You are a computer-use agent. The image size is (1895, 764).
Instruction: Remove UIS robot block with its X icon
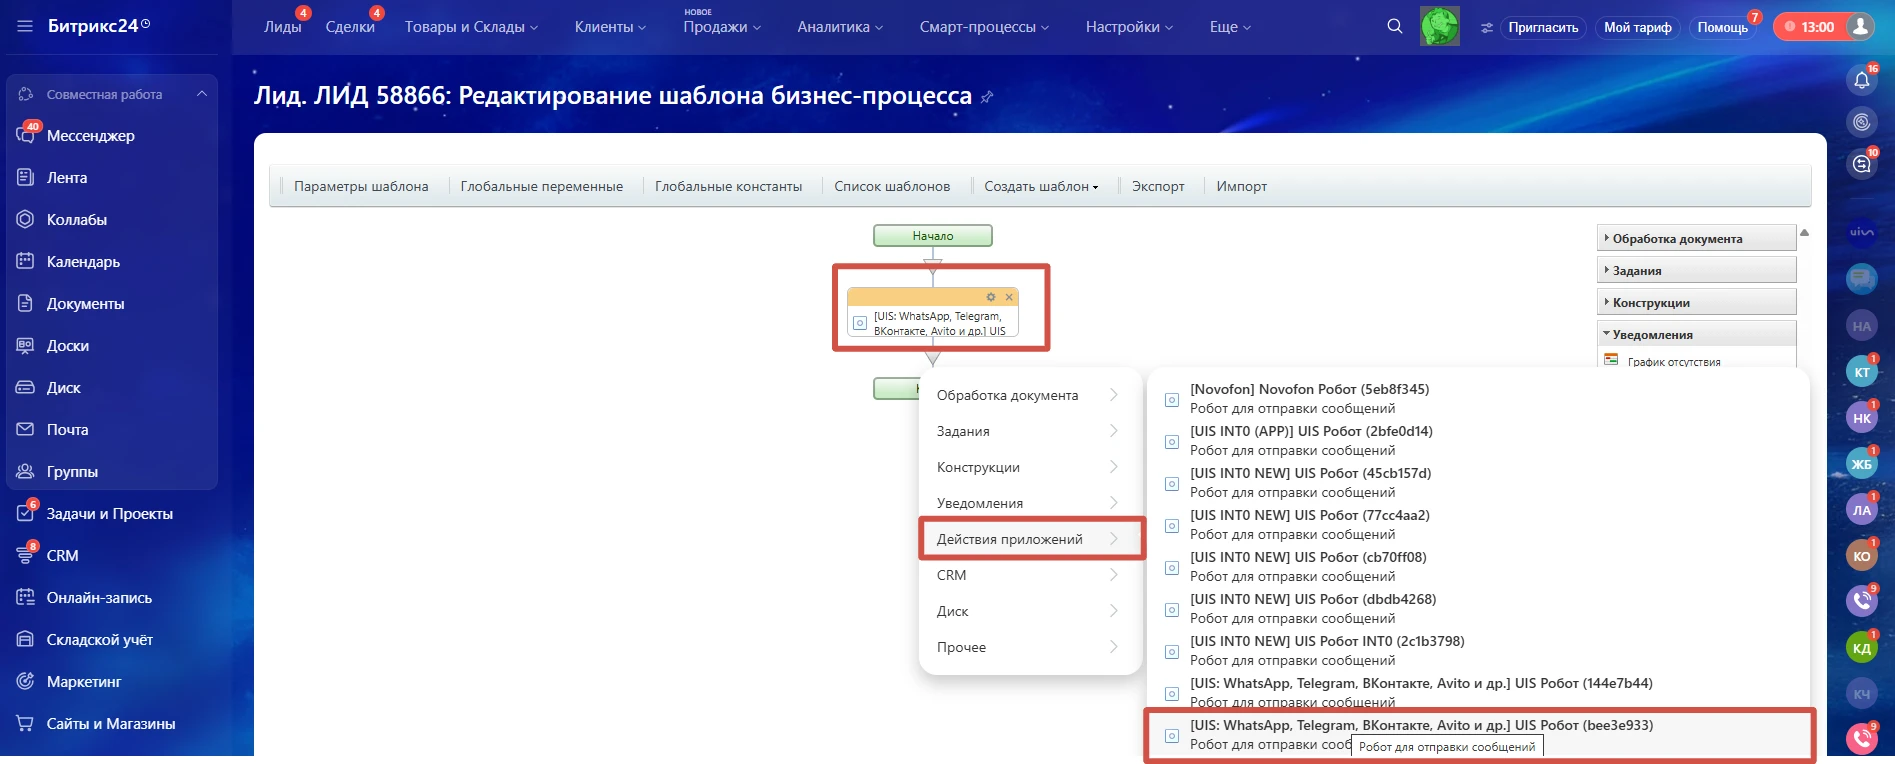tap(1009, 297)
